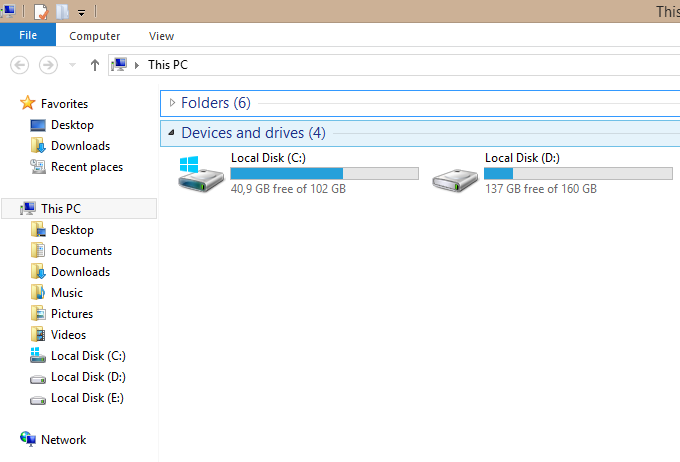The width and height of the screenshot is (680, 462).
Task: Open Documents in navigation pane
Action: point(81,251)
